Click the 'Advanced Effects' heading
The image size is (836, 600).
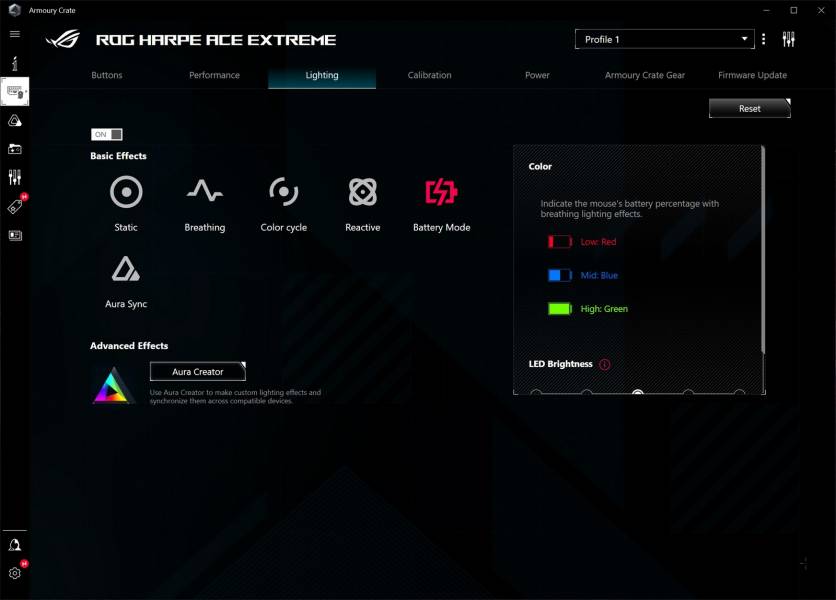[129, 346]
